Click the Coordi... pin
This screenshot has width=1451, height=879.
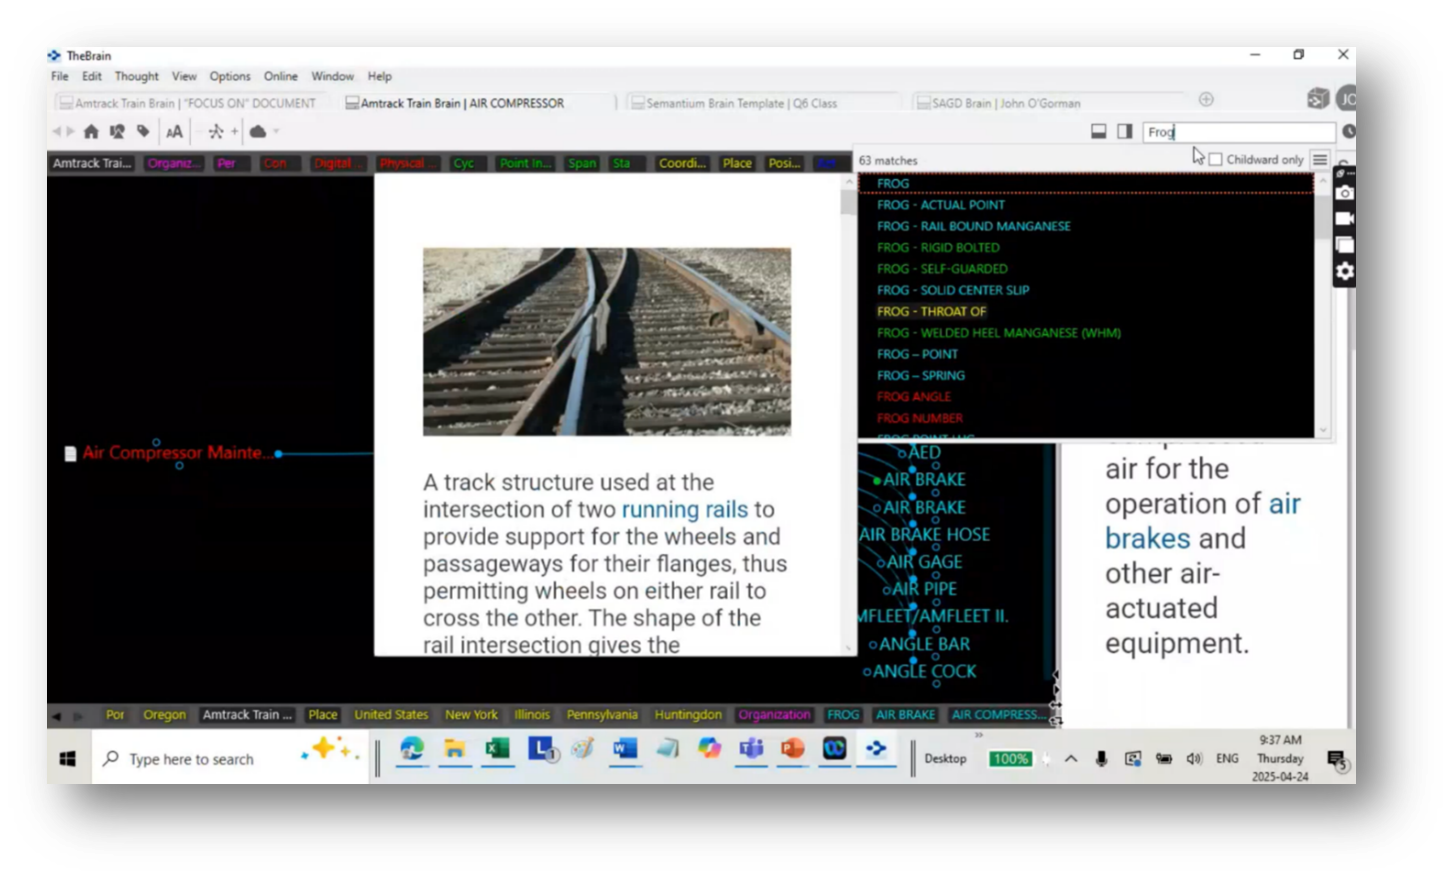click(x=682, y=163)
